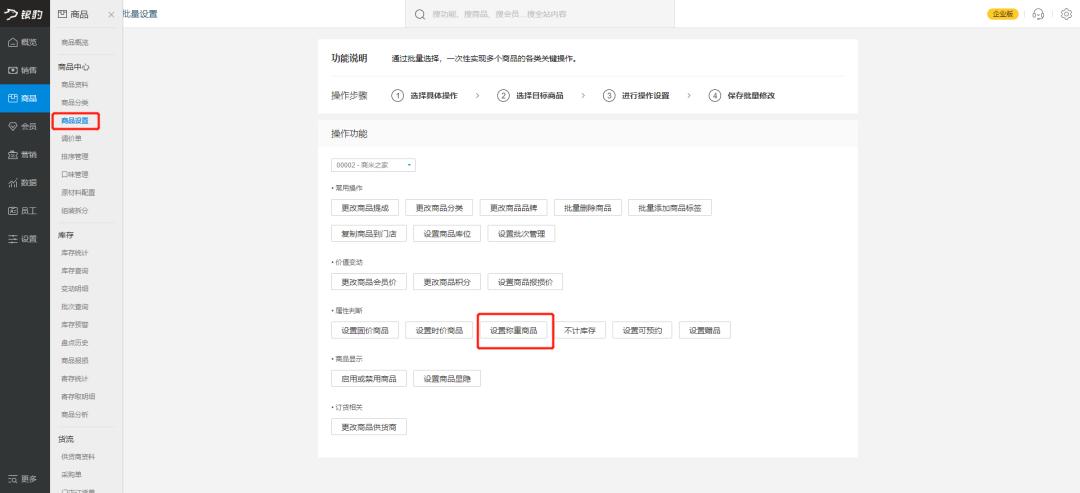The height and width of the screenshot is (493, 1080).
Task: Open 数据 in the main sidebar
Action: tap(25, 183)
